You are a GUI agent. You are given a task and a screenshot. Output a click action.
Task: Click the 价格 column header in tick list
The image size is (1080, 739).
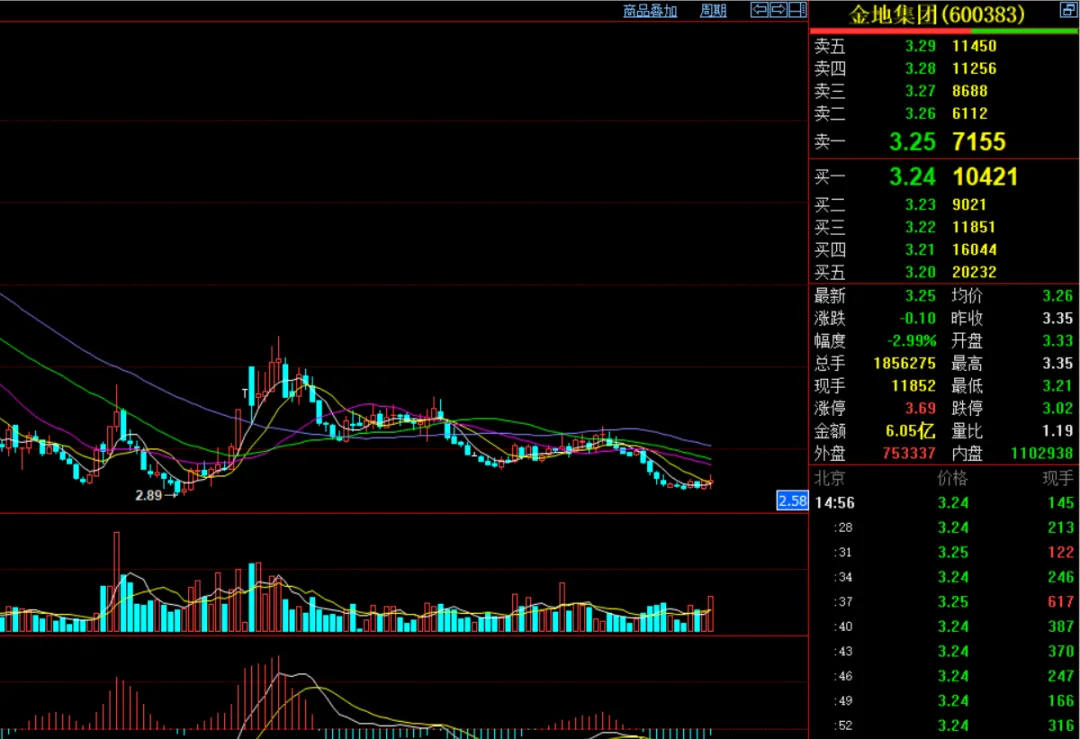952,478
